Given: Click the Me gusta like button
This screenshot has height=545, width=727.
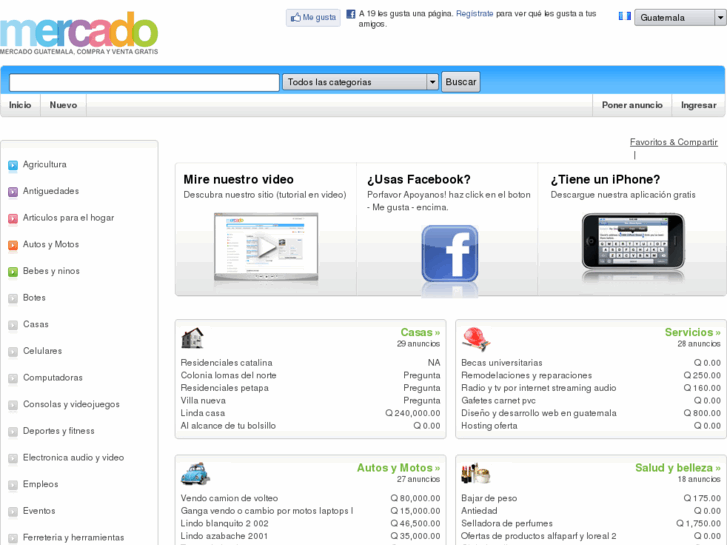Looking at the screenshot, I should click(313, 18).
